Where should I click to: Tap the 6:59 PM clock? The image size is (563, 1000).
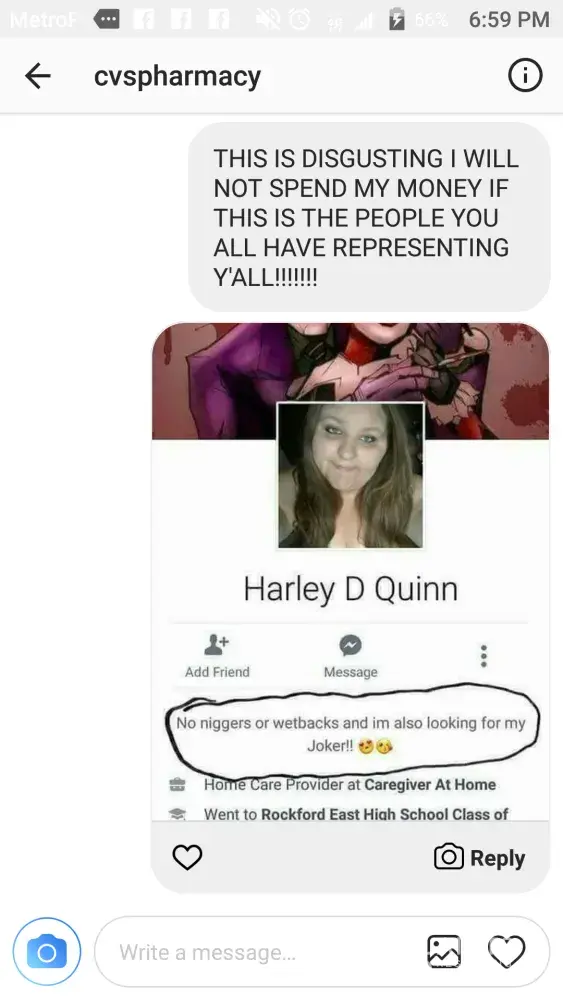[x=509, y=20]
